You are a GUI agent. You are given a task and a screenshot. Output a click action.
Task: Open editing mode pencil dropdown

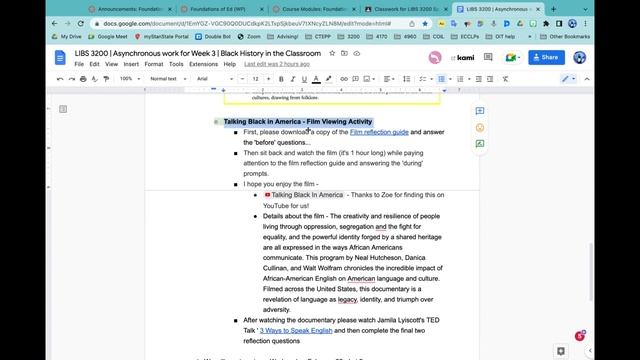coord(568,79)
